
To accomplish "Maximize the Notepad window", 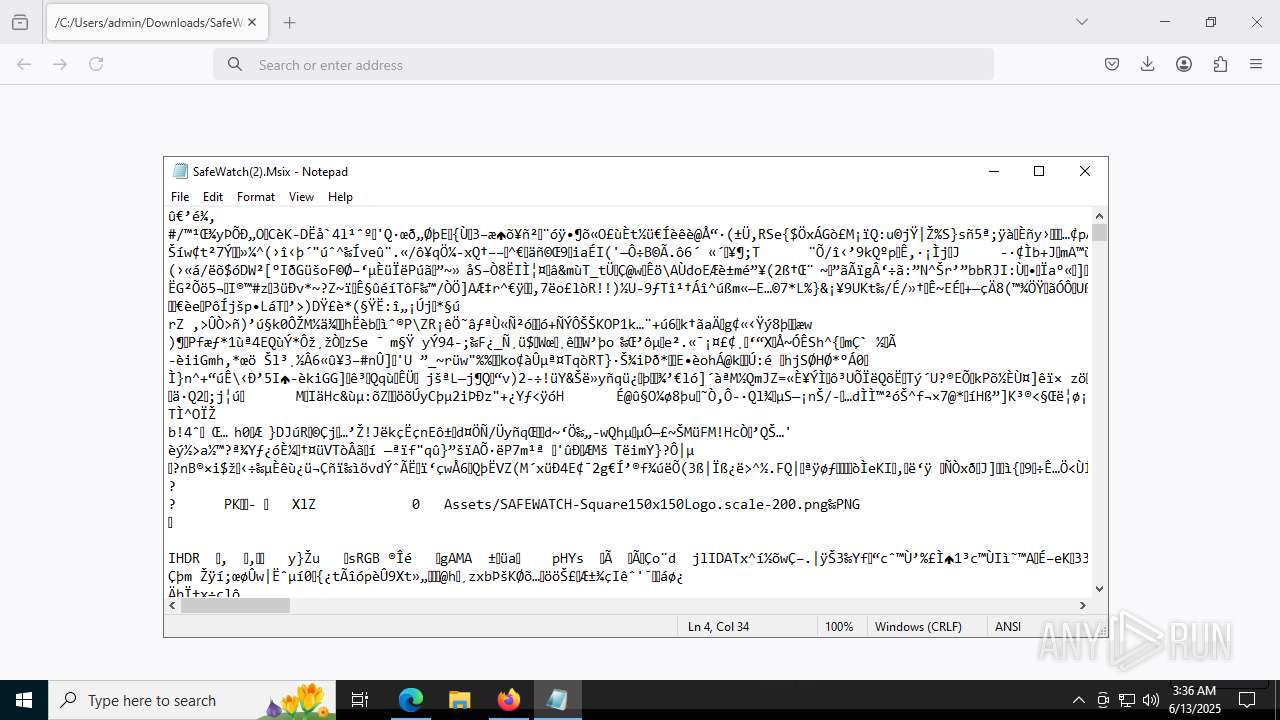I will (1039, 171).
